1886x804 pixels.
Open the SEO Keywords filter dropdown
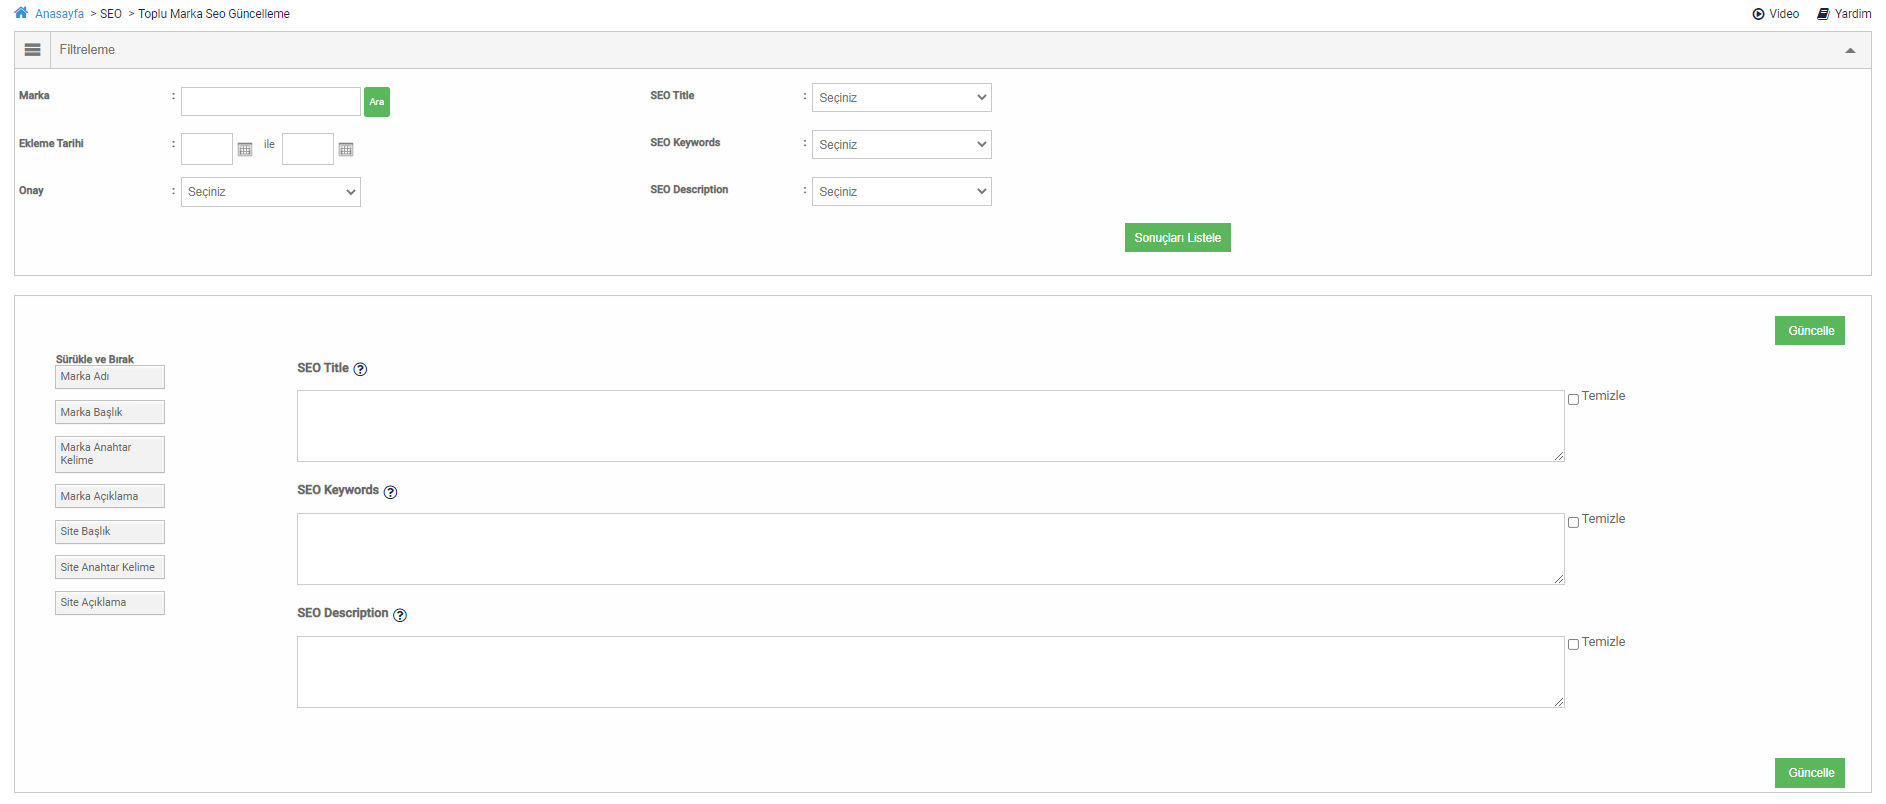pos(901,145)
